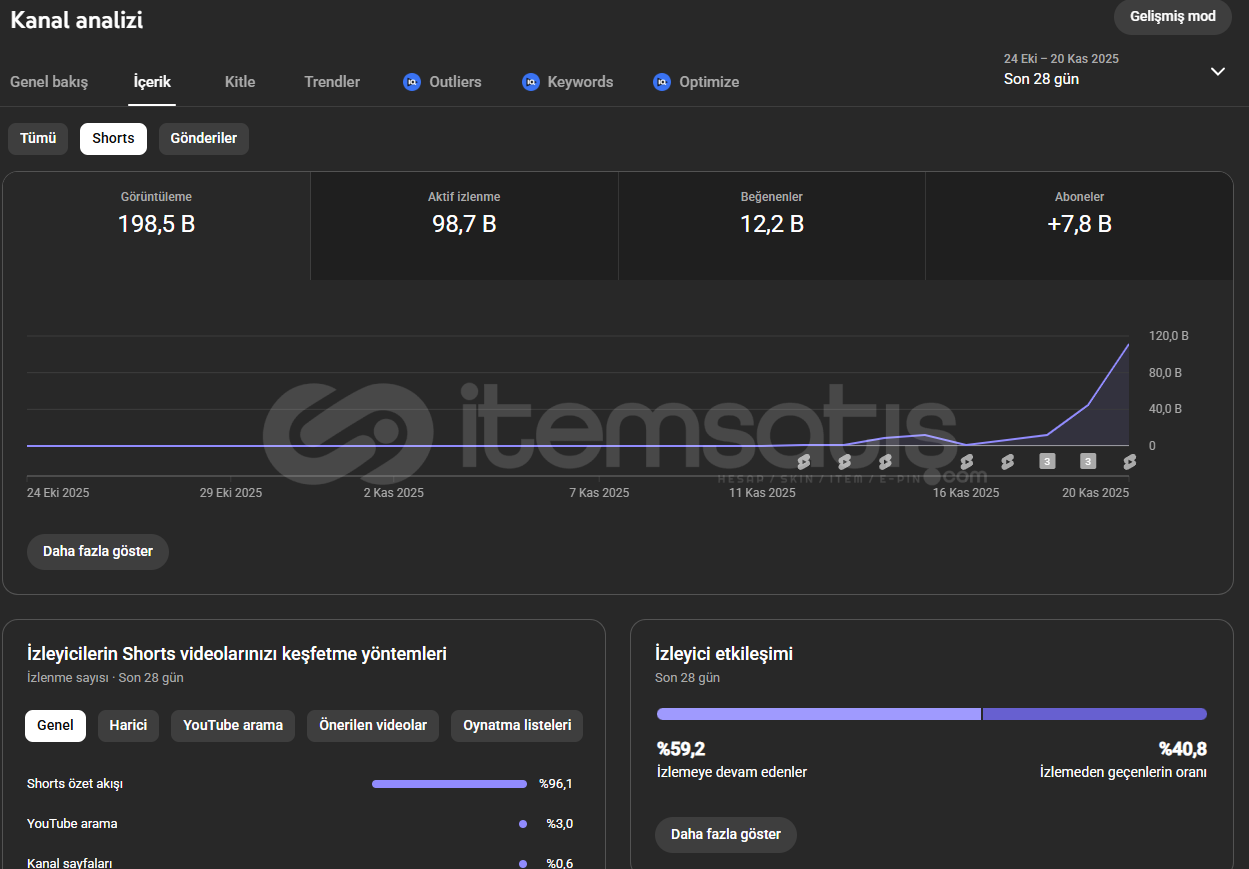Click the İzlemeye devam edenler progress bar
Screen dimensions: 1249x869
click(818, 714)
